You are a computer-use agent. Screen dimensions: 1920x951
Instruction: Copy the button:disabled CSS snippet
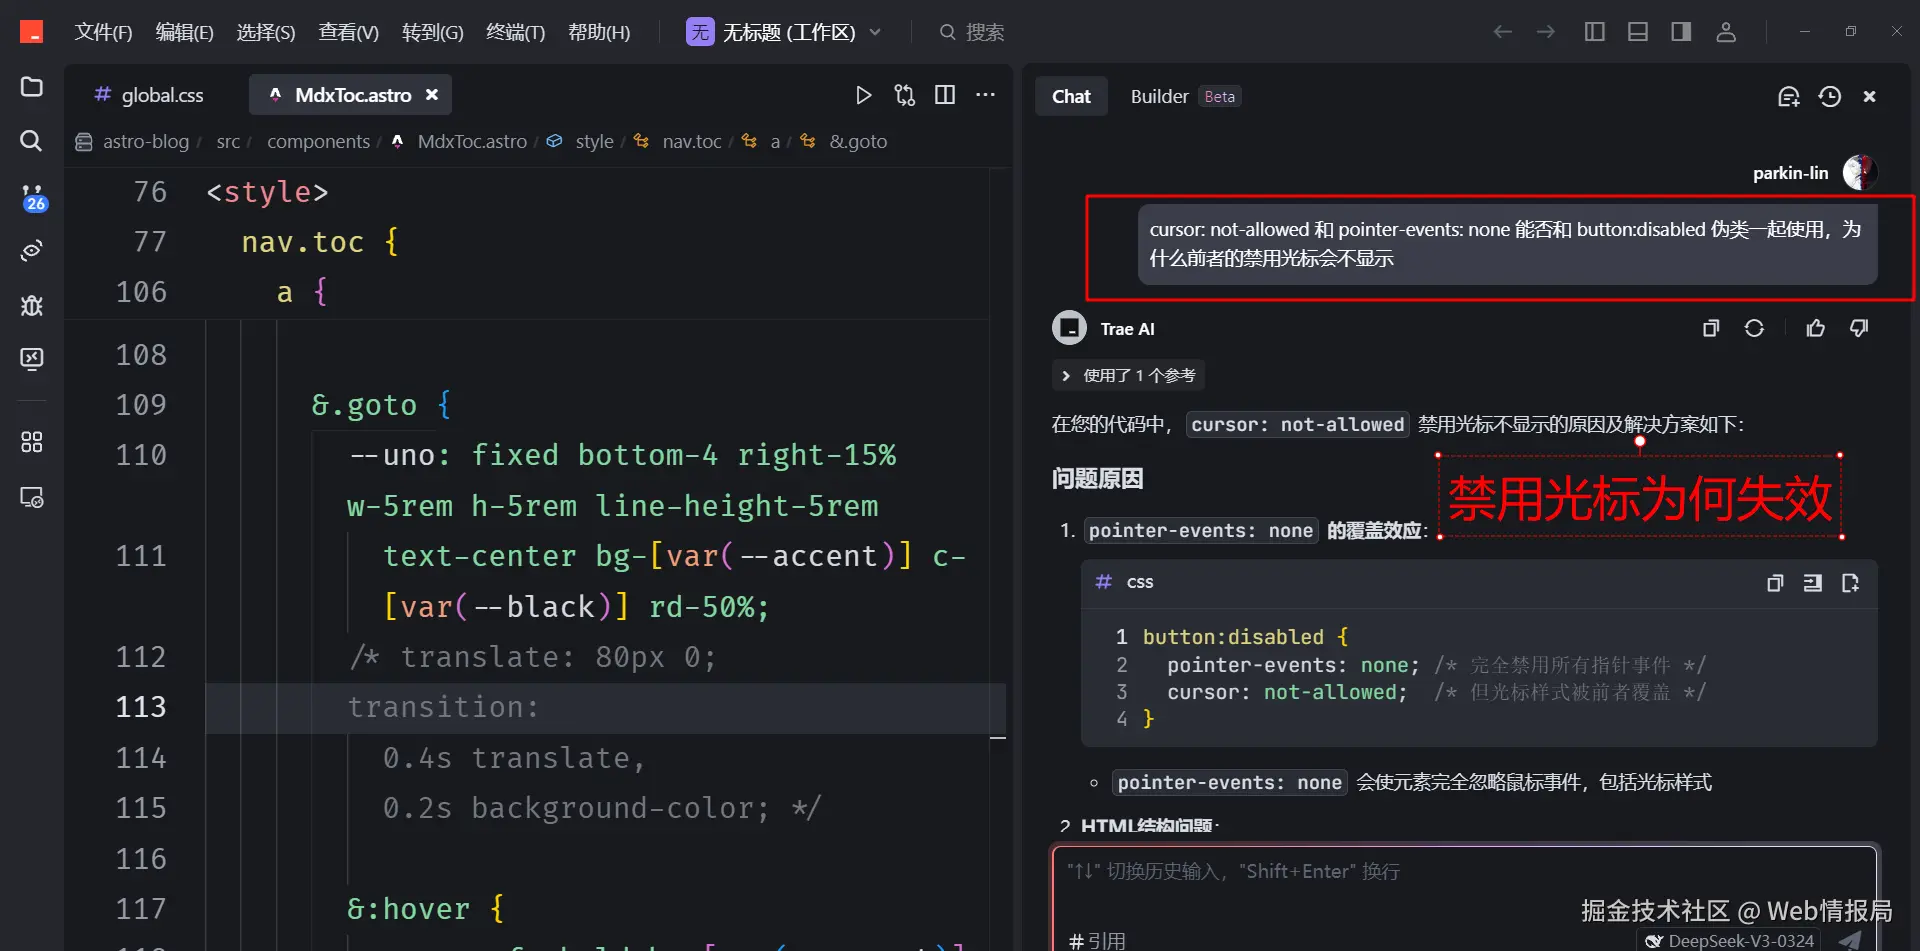(x=1775, y=582)
